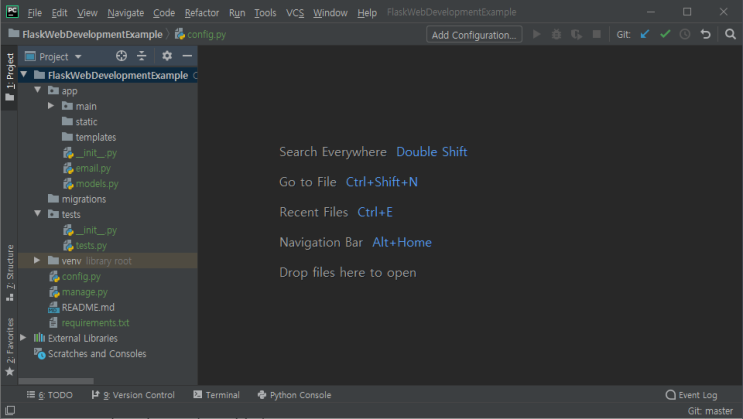The height and width of the screenshot is (419, 743).
Task: Select config.py in the project tree
Action: click(81, 276)
